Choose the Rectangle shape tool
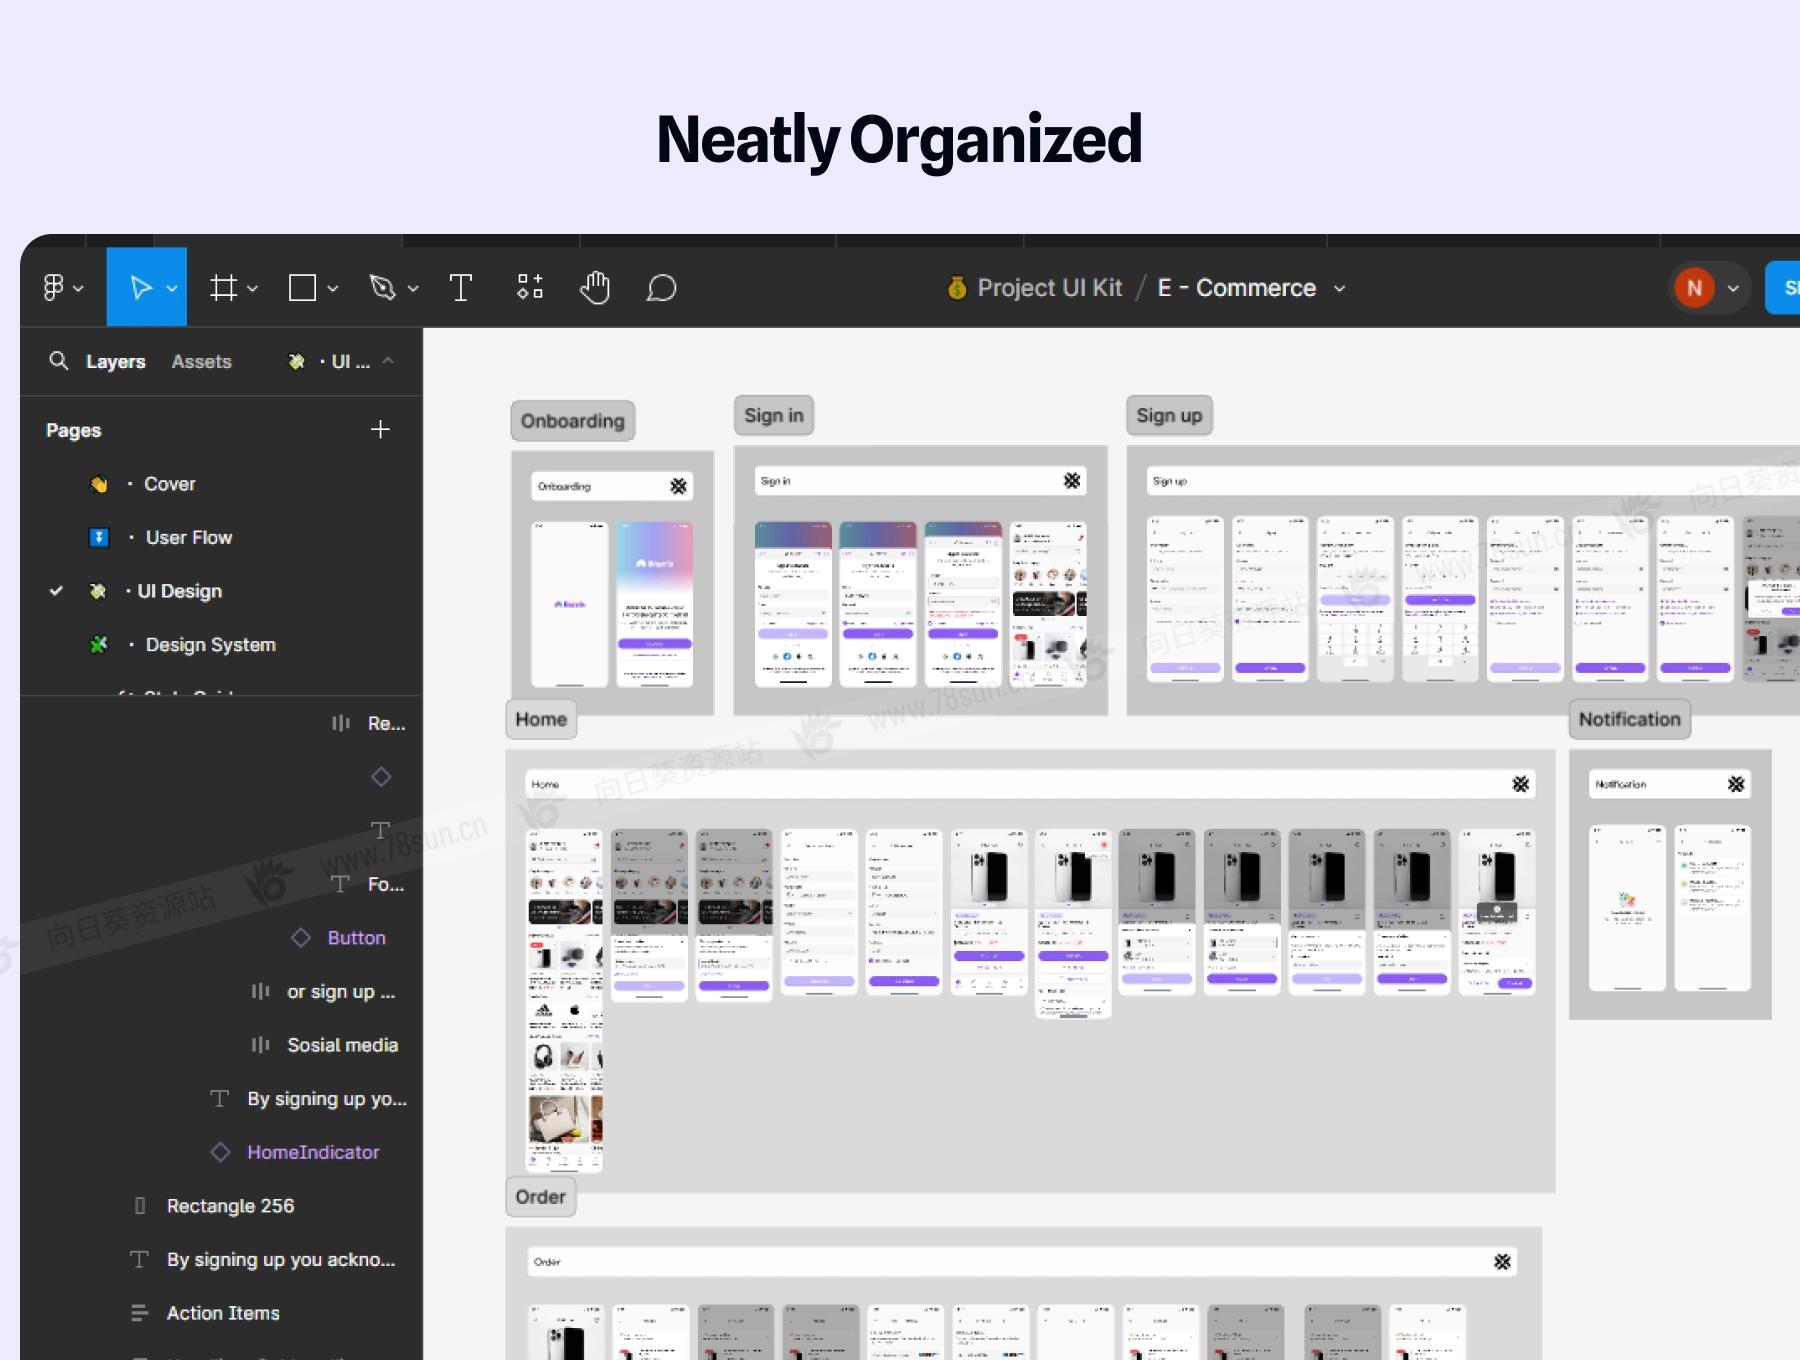This screenshot has width=1800, height=1360. pyautogui.click(x=302, y=288)
